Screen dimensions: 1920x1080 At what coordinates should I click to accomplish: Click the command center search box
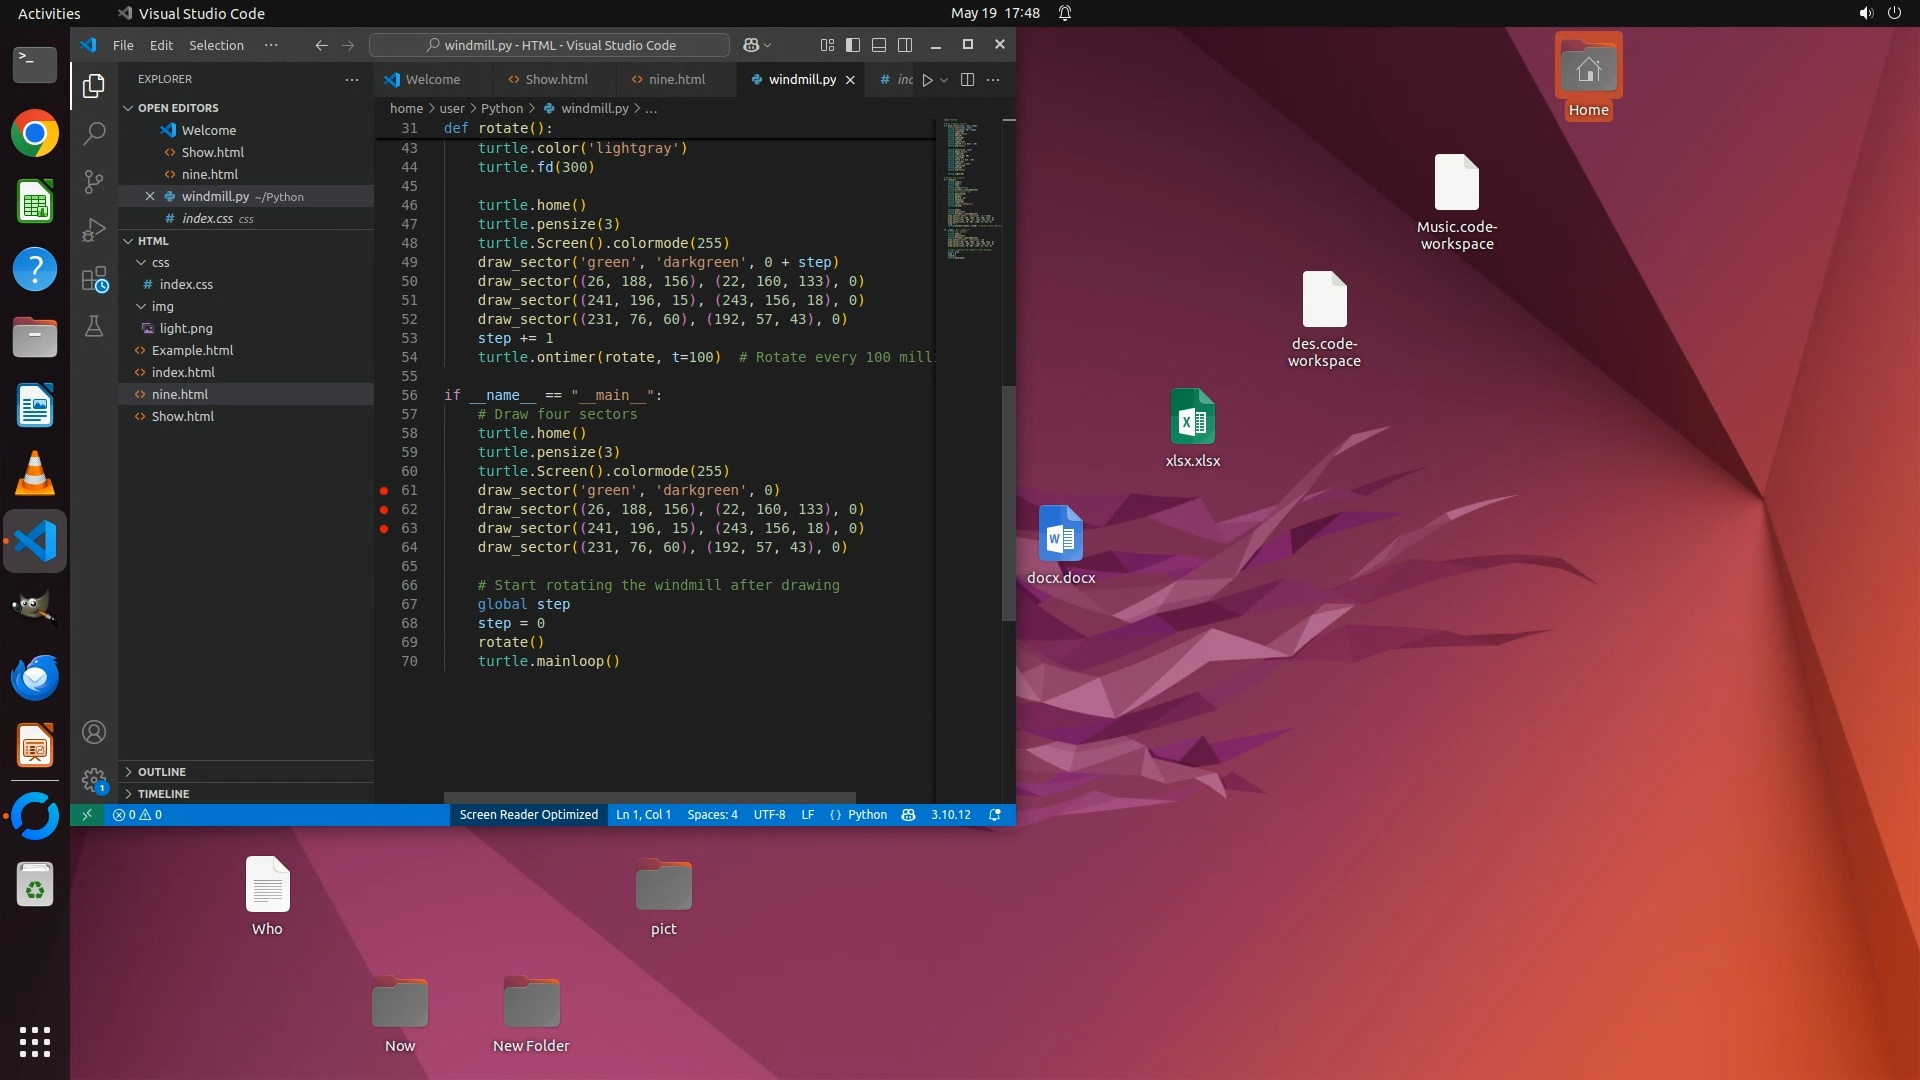550,45
